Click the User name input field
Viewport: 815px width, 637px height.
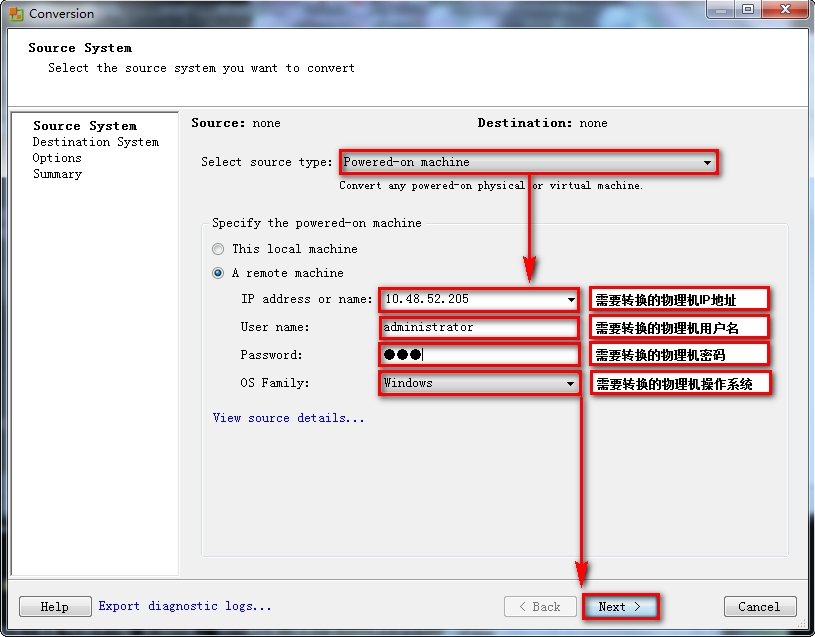point(479,327)
